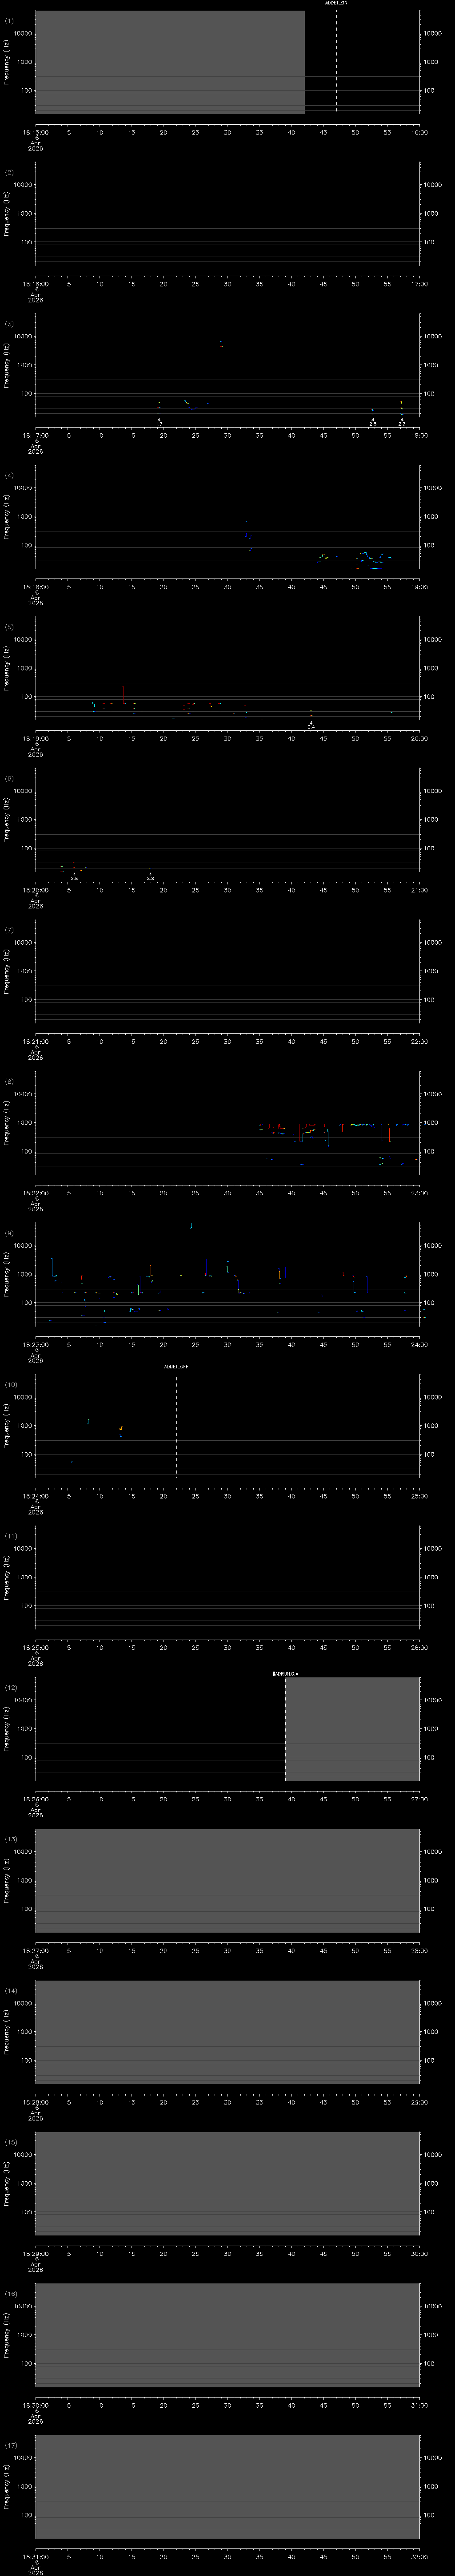Click the ADDET_ON marker label in panel 1
455x2576 pixels.
pyautogui.click(x=336, y=4)
